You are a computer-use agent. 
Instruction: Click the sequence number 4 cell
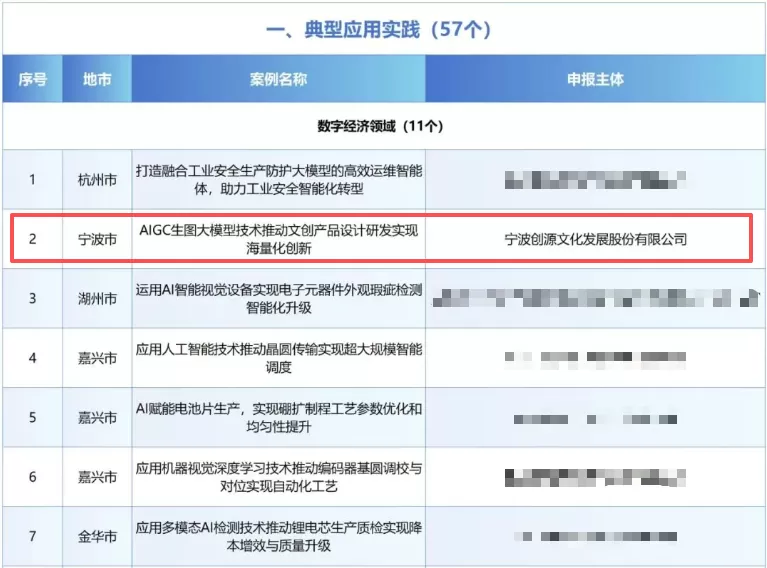32,358
